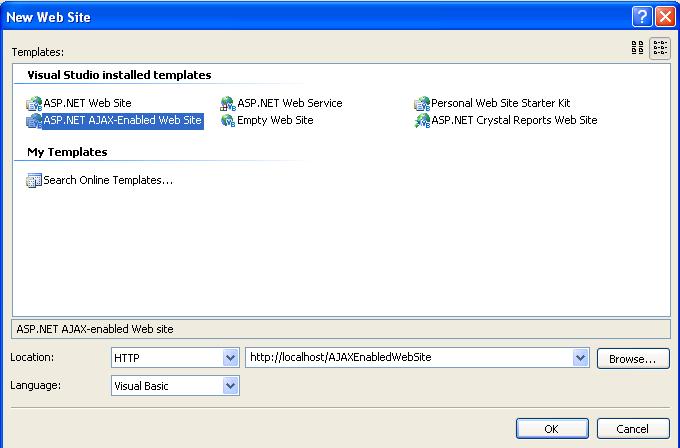Image resolution: width=680 pixels, height=448 pixels.
Task: Close the New Web Site dialog
Action: pos(665,17)
